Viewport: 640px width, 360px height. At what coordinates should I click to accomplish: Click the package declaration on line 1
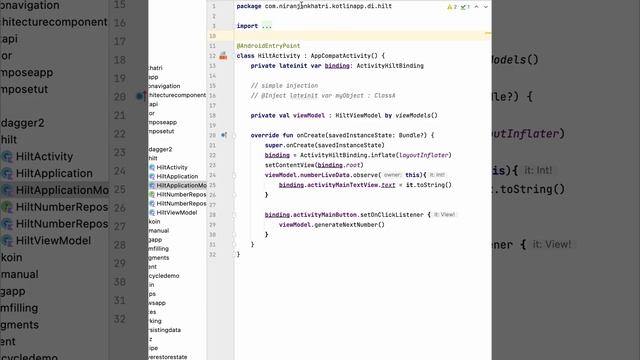pyautogui.click(x=314, y=6)
